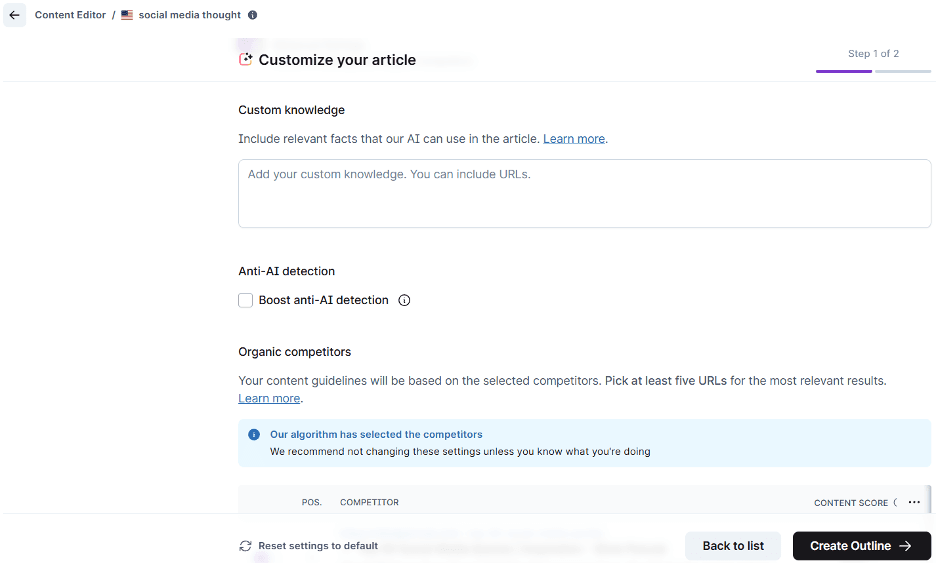This screenshot has height=564, width=936.
Task: Click the CONTENT SCORE column header
Action: 851,503
